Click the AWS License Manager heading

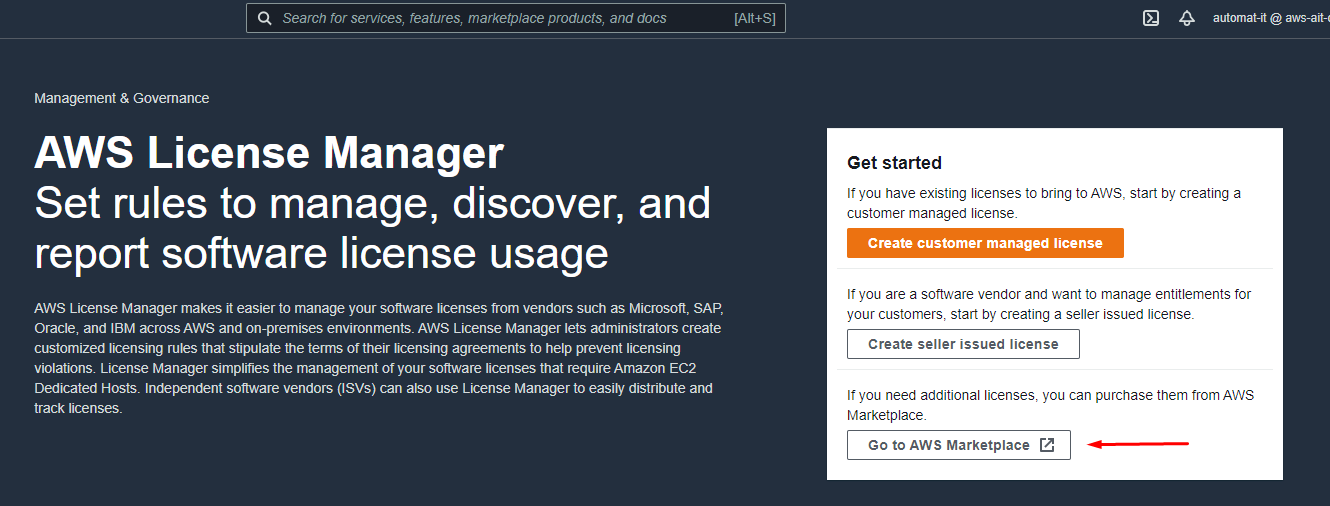point(269,153)
